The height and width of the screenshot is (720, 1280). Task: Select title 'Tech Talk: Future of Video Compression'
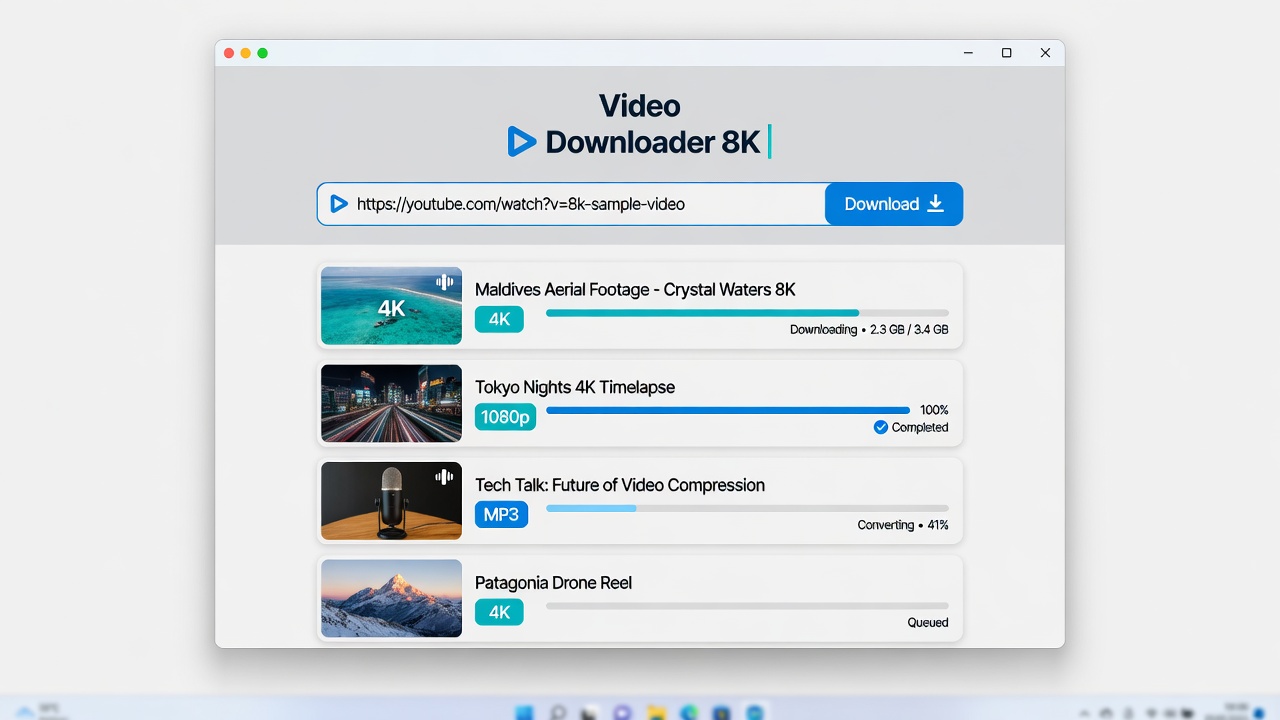(620, 485)
